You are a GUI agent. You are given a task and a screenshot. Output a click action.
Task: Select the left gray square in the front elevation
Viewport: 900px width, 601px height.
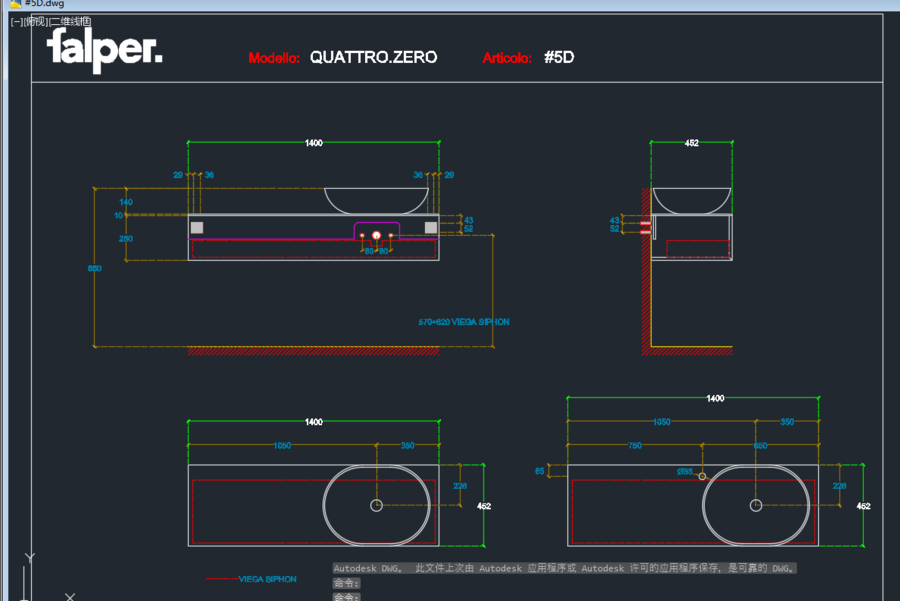(197, 228)
